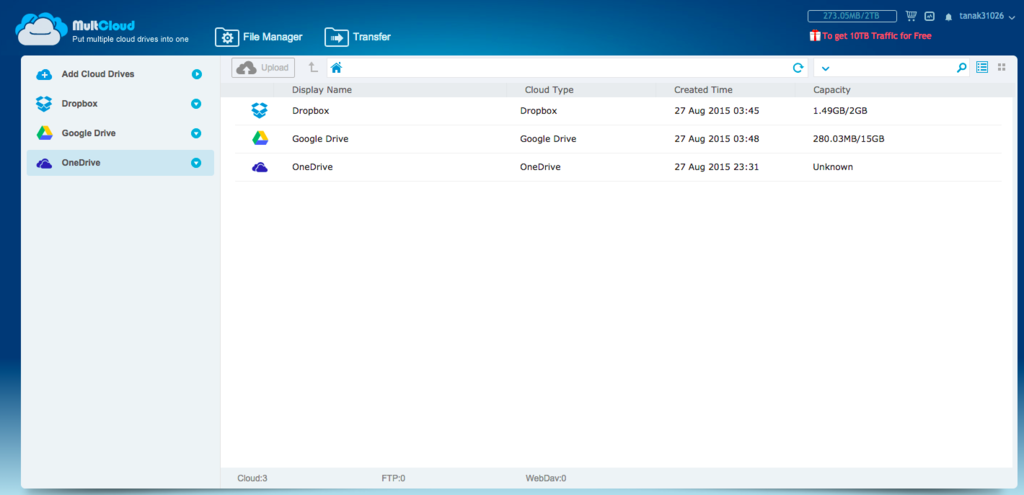The image size is (1024, 495).
Task: Click the Dropbox icon in the sidebar
Action: 44,104
